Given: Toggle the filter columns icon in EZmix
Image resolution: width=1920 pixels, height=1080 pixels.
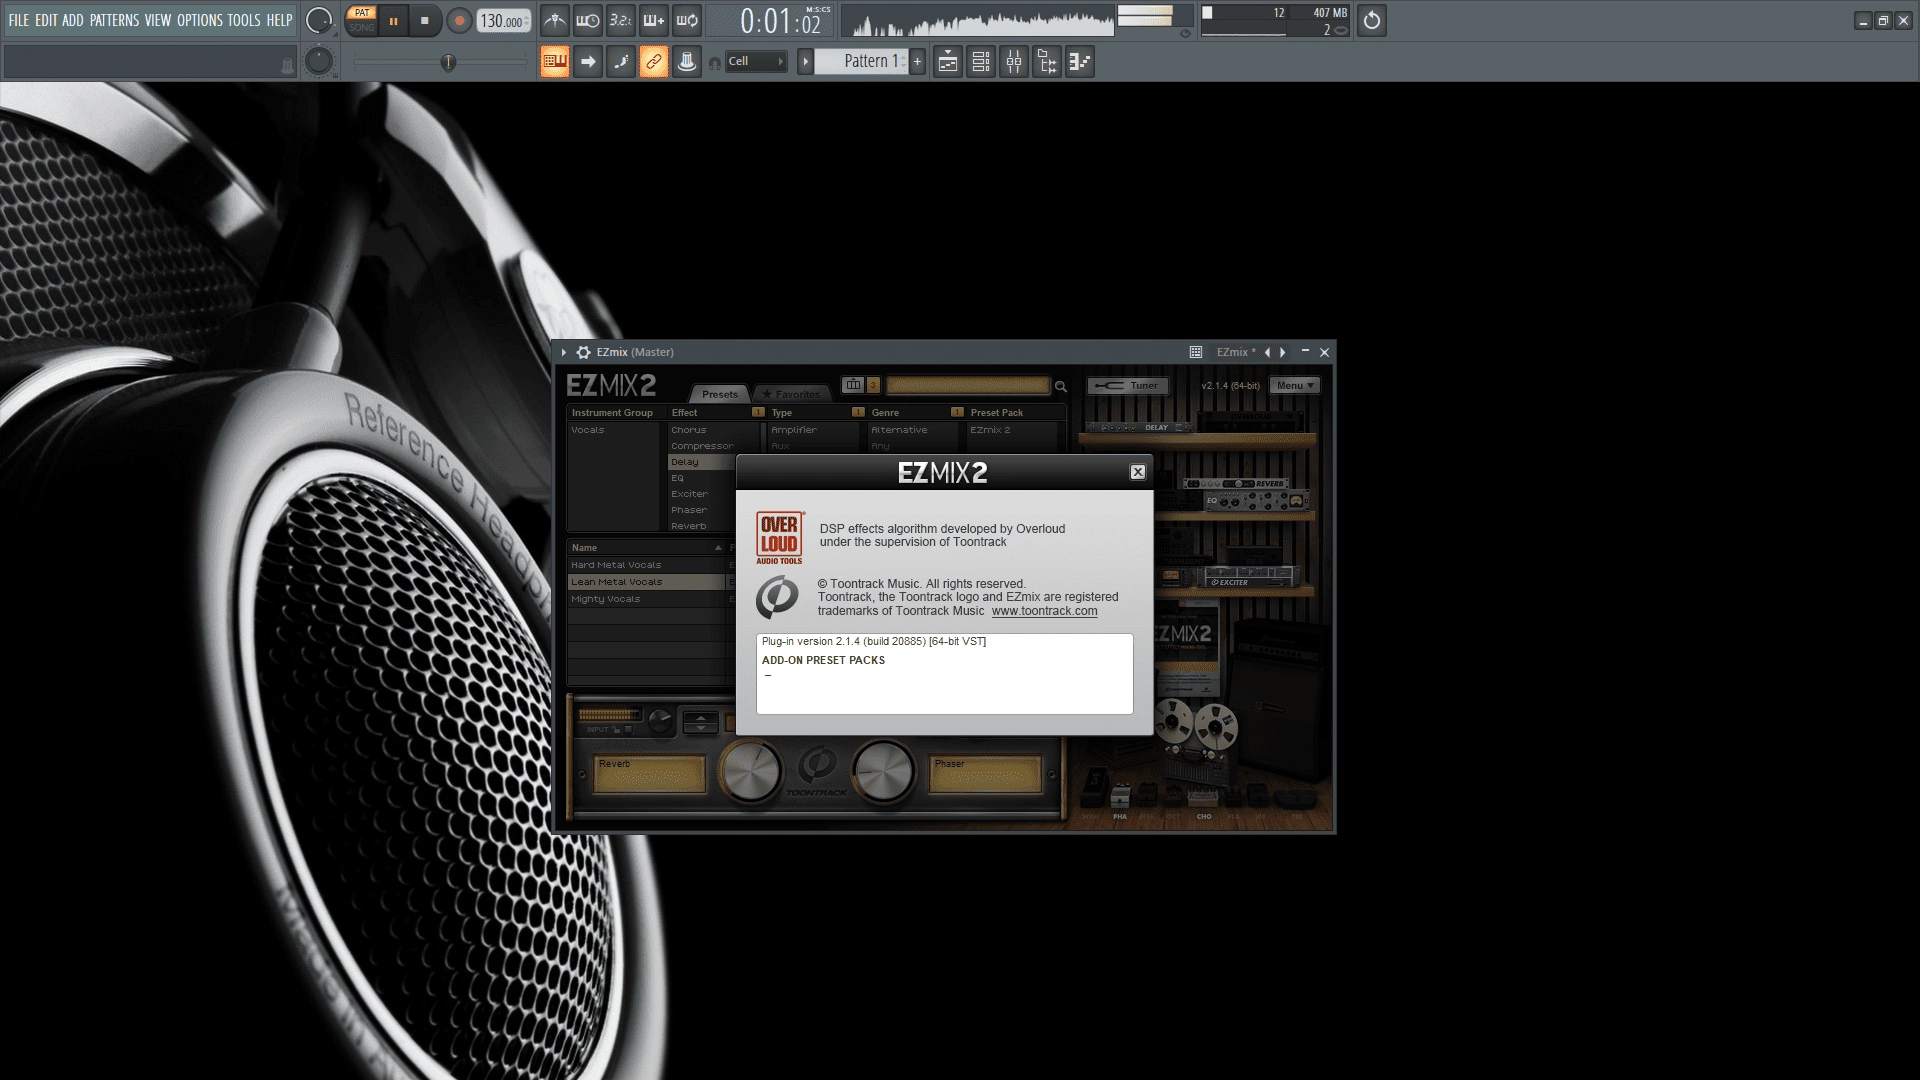Looking at the screenshot, I should tap(852, 384).
